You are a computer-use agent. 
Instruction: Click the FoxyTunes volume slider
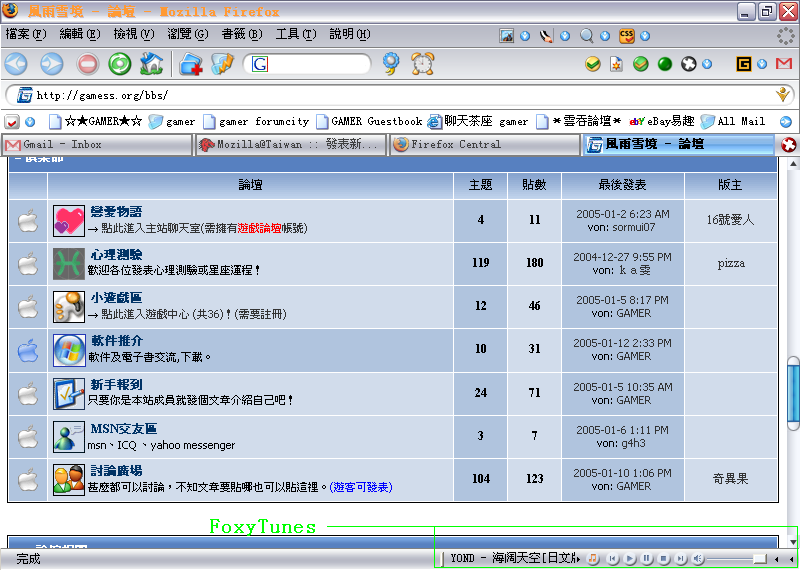[x=737, y=558]
